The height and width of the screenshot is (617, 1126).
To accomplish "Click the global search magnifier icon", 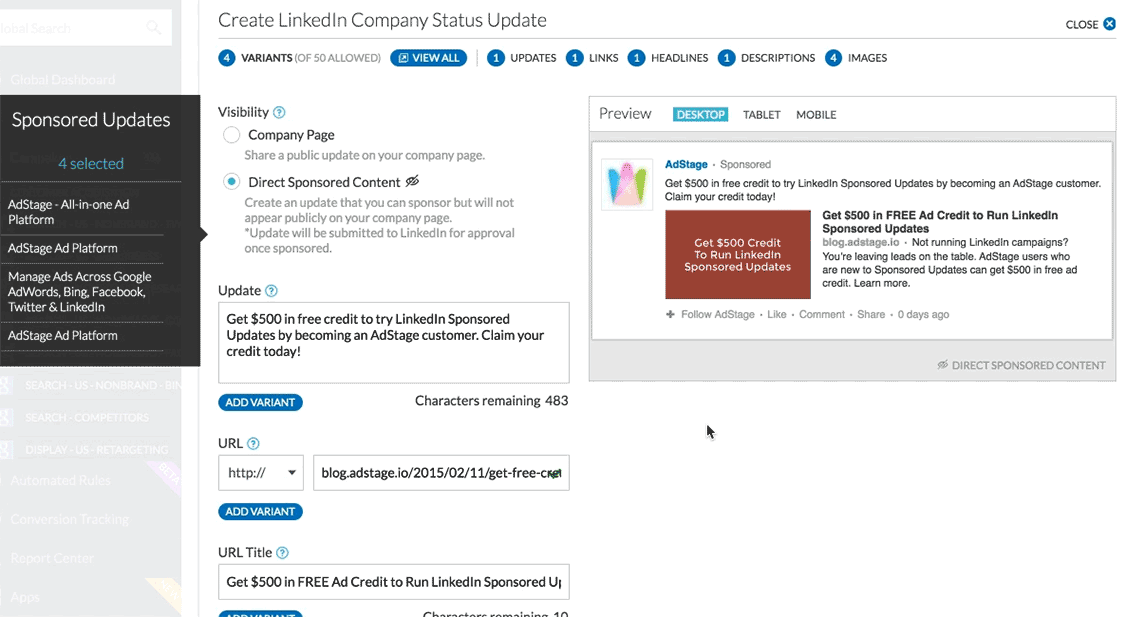I will [154, 28].
